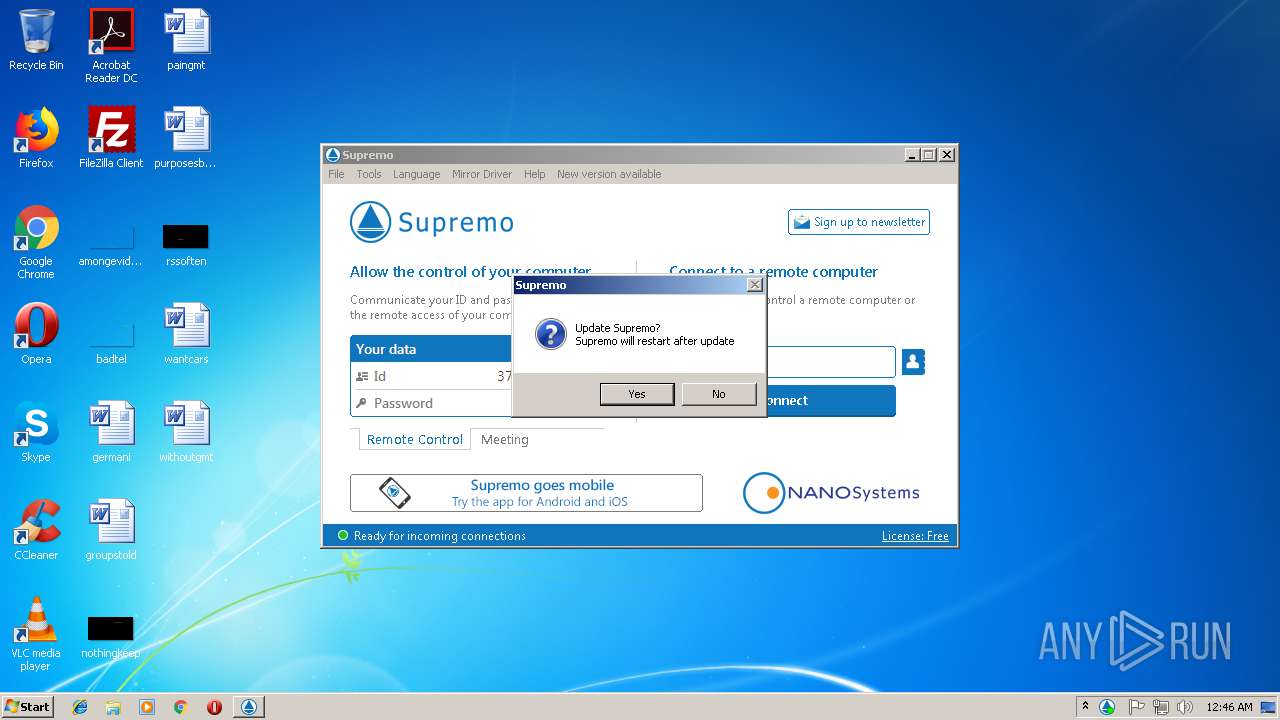Click the Supremo tray icon

(x=1107, y=707)
